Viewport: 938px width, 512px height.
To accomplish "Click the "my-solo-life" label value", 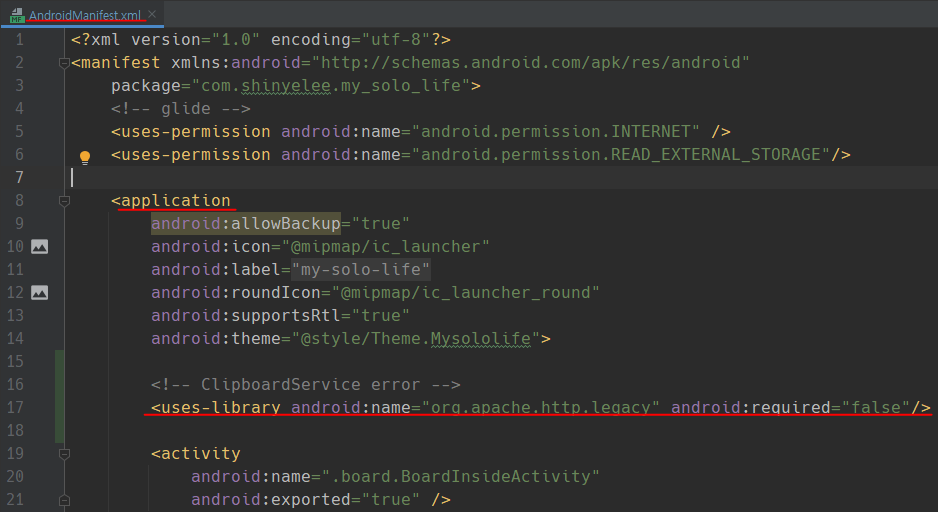I will (x=361, y=270).
